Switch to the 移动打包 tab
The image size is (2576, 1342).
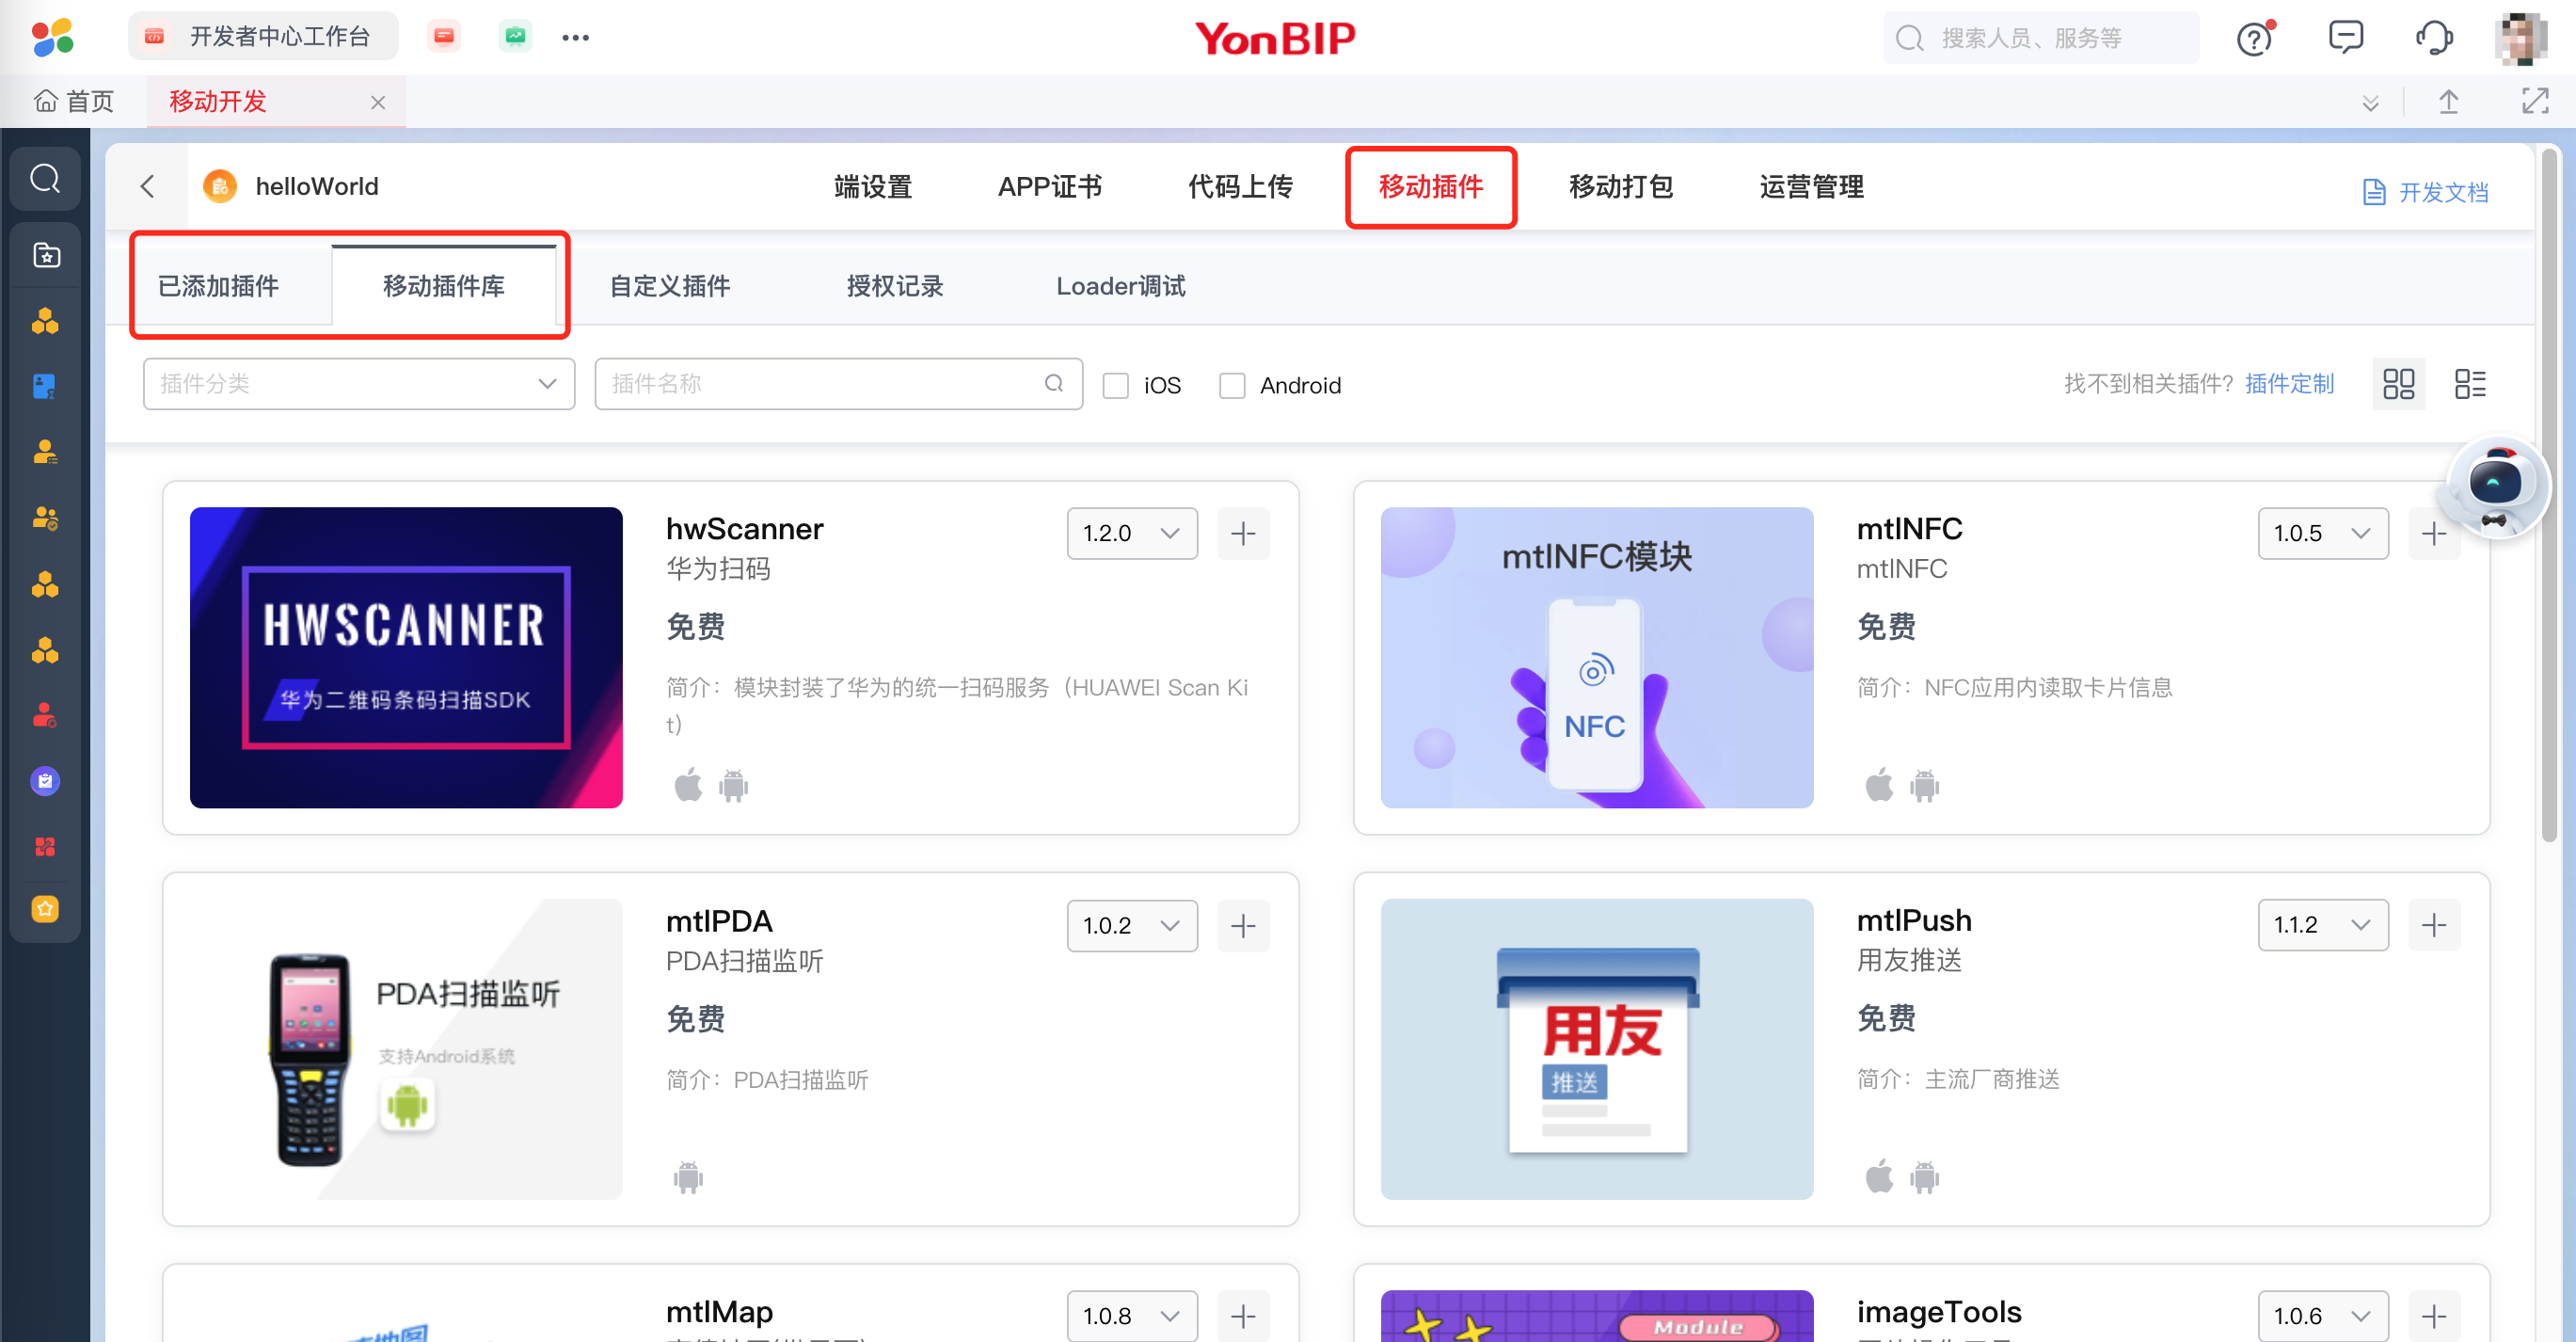(1620, 187)
